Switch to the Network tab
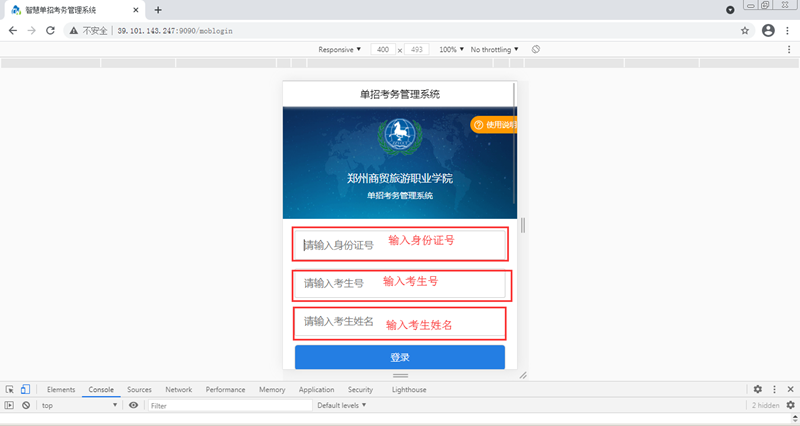 [x=178, y=389]
